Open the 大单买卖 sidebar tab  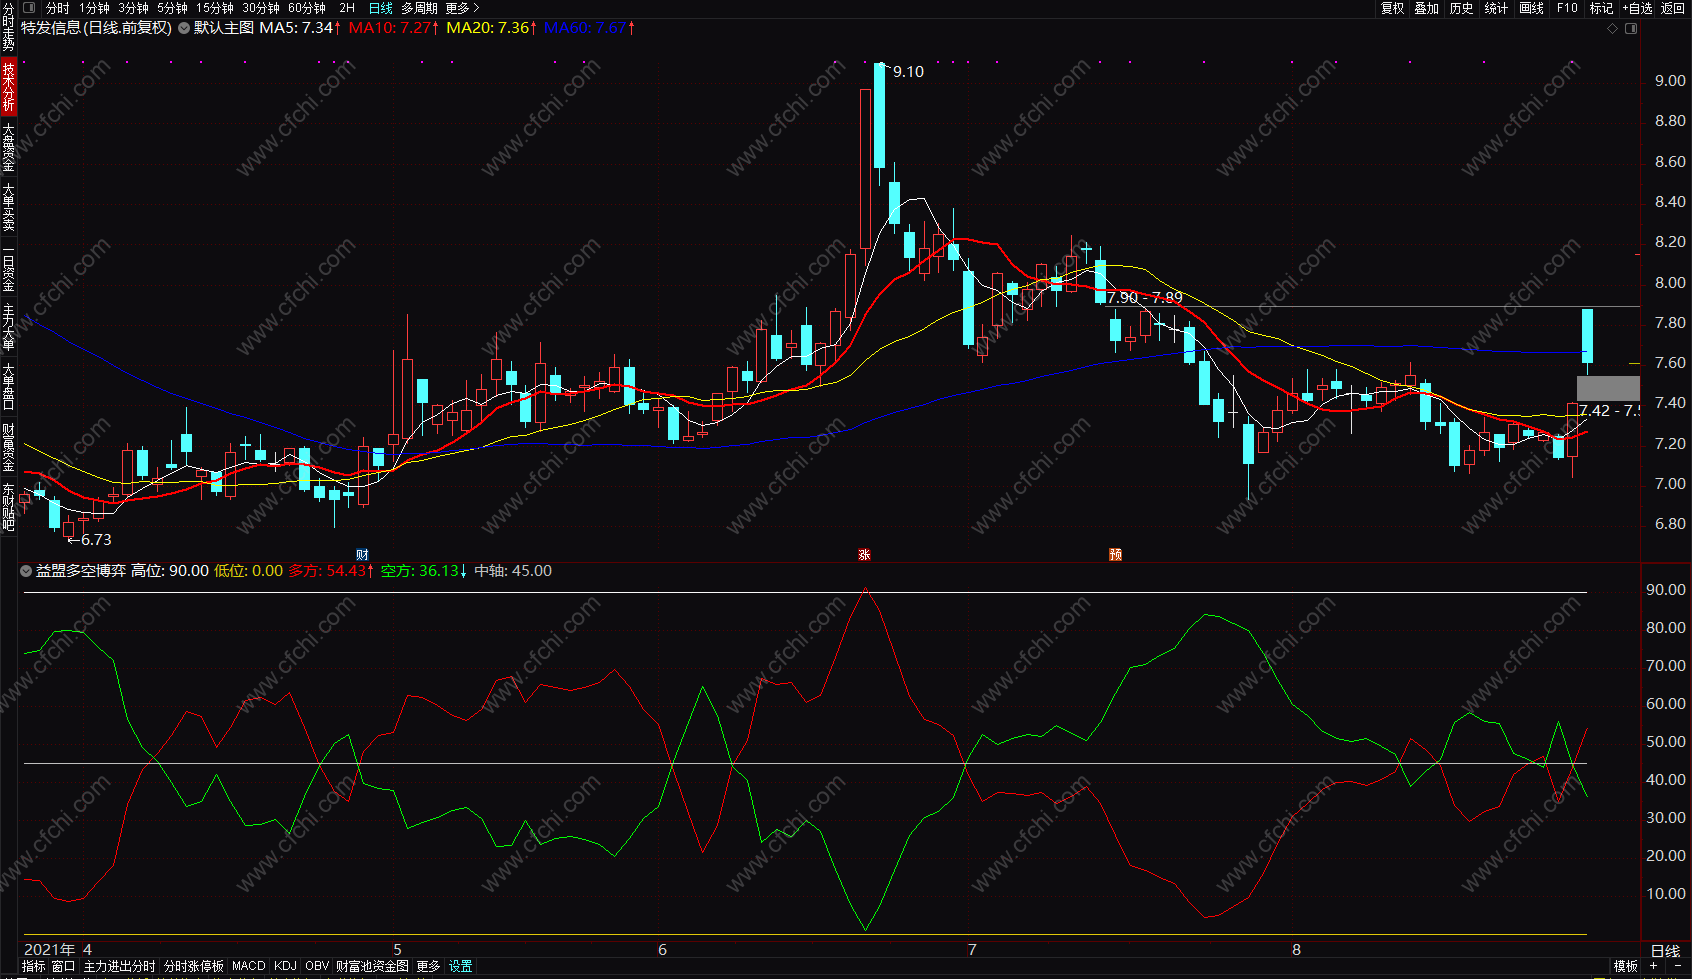[x=8, y=208]
